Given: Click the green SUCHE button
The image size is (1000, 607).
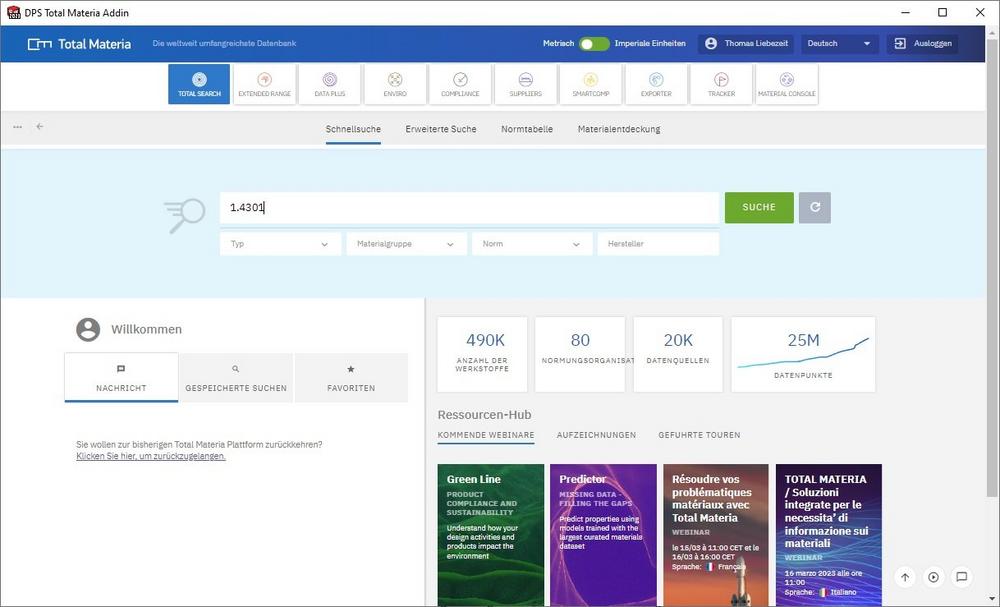Looking at the screenshot, I should 759,207.
